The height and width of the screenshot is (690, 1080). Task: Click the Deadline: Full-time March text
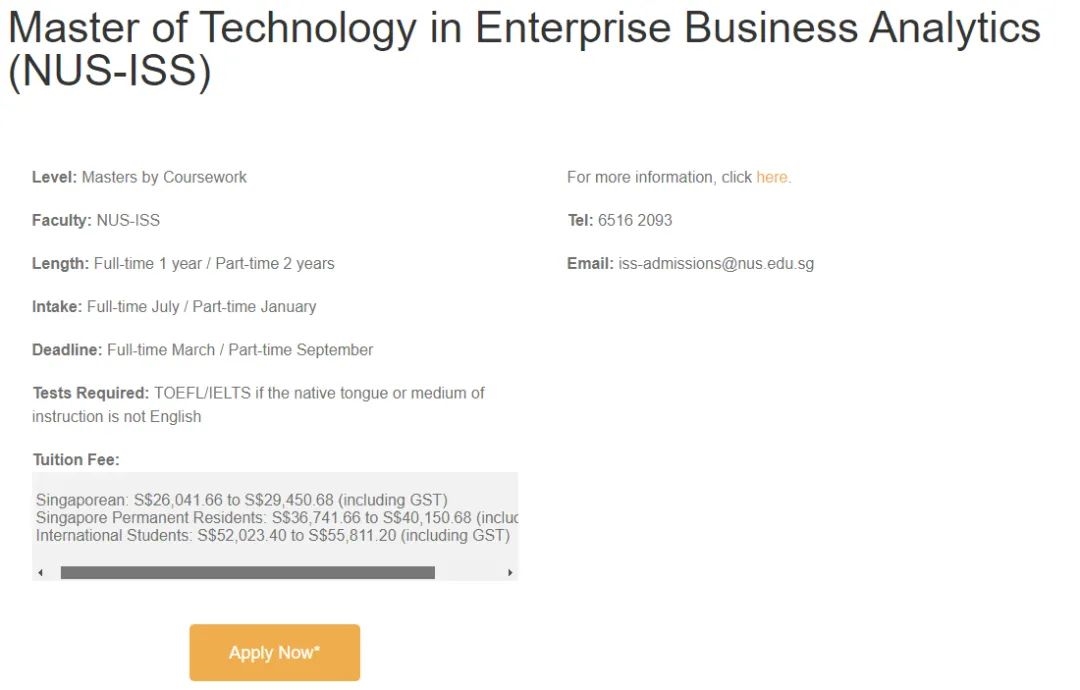click(202, 350)
